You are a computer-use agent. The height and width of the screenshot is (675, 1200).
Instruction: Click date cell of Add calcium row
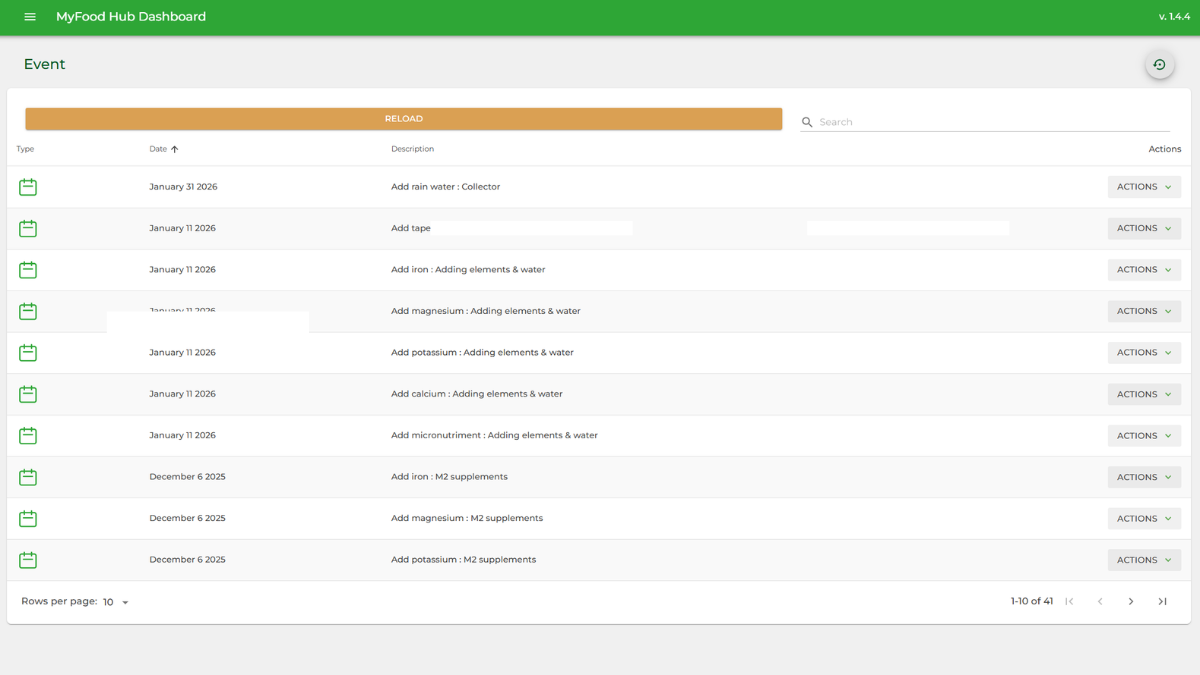click(x=182, y=394)
